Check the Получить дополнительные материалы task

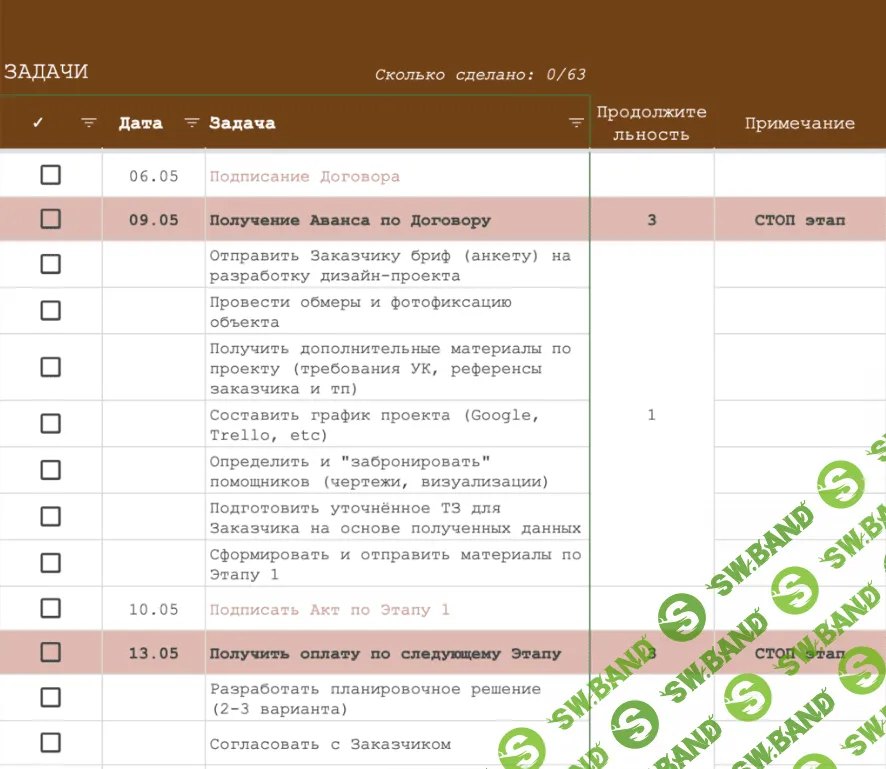pos(51,367)
